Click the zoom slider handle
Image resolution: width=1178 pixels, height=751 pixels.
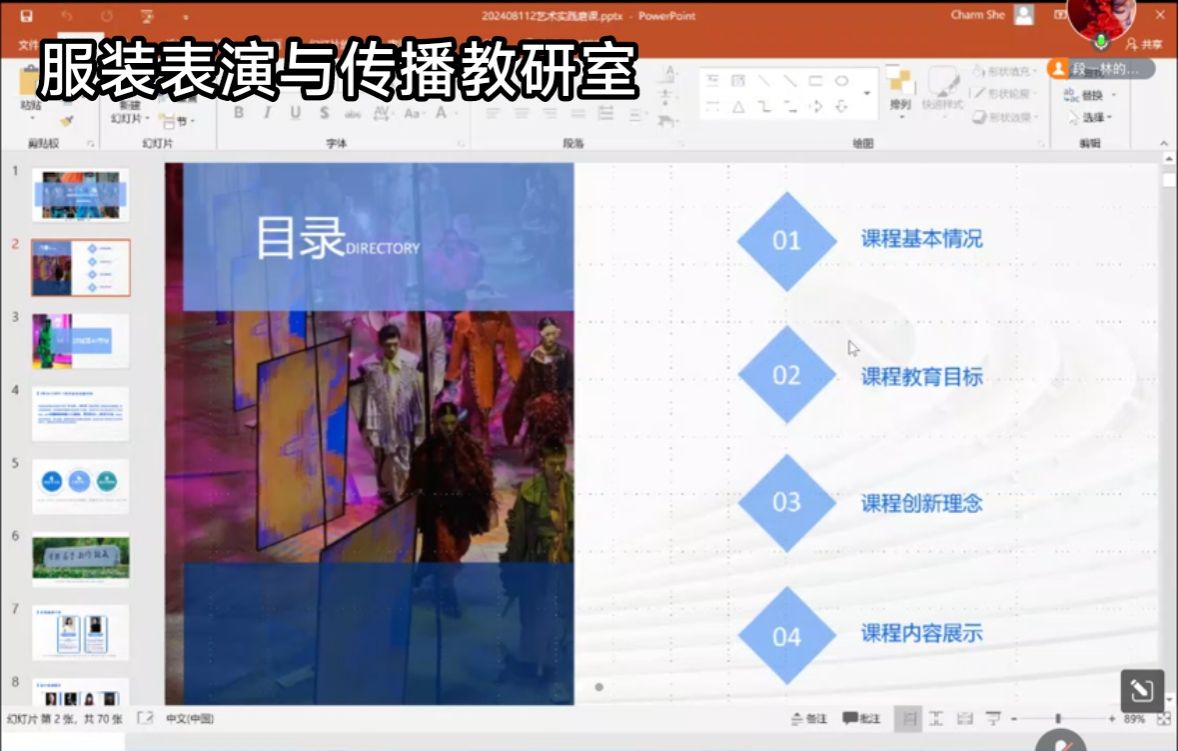(1058, 719)
